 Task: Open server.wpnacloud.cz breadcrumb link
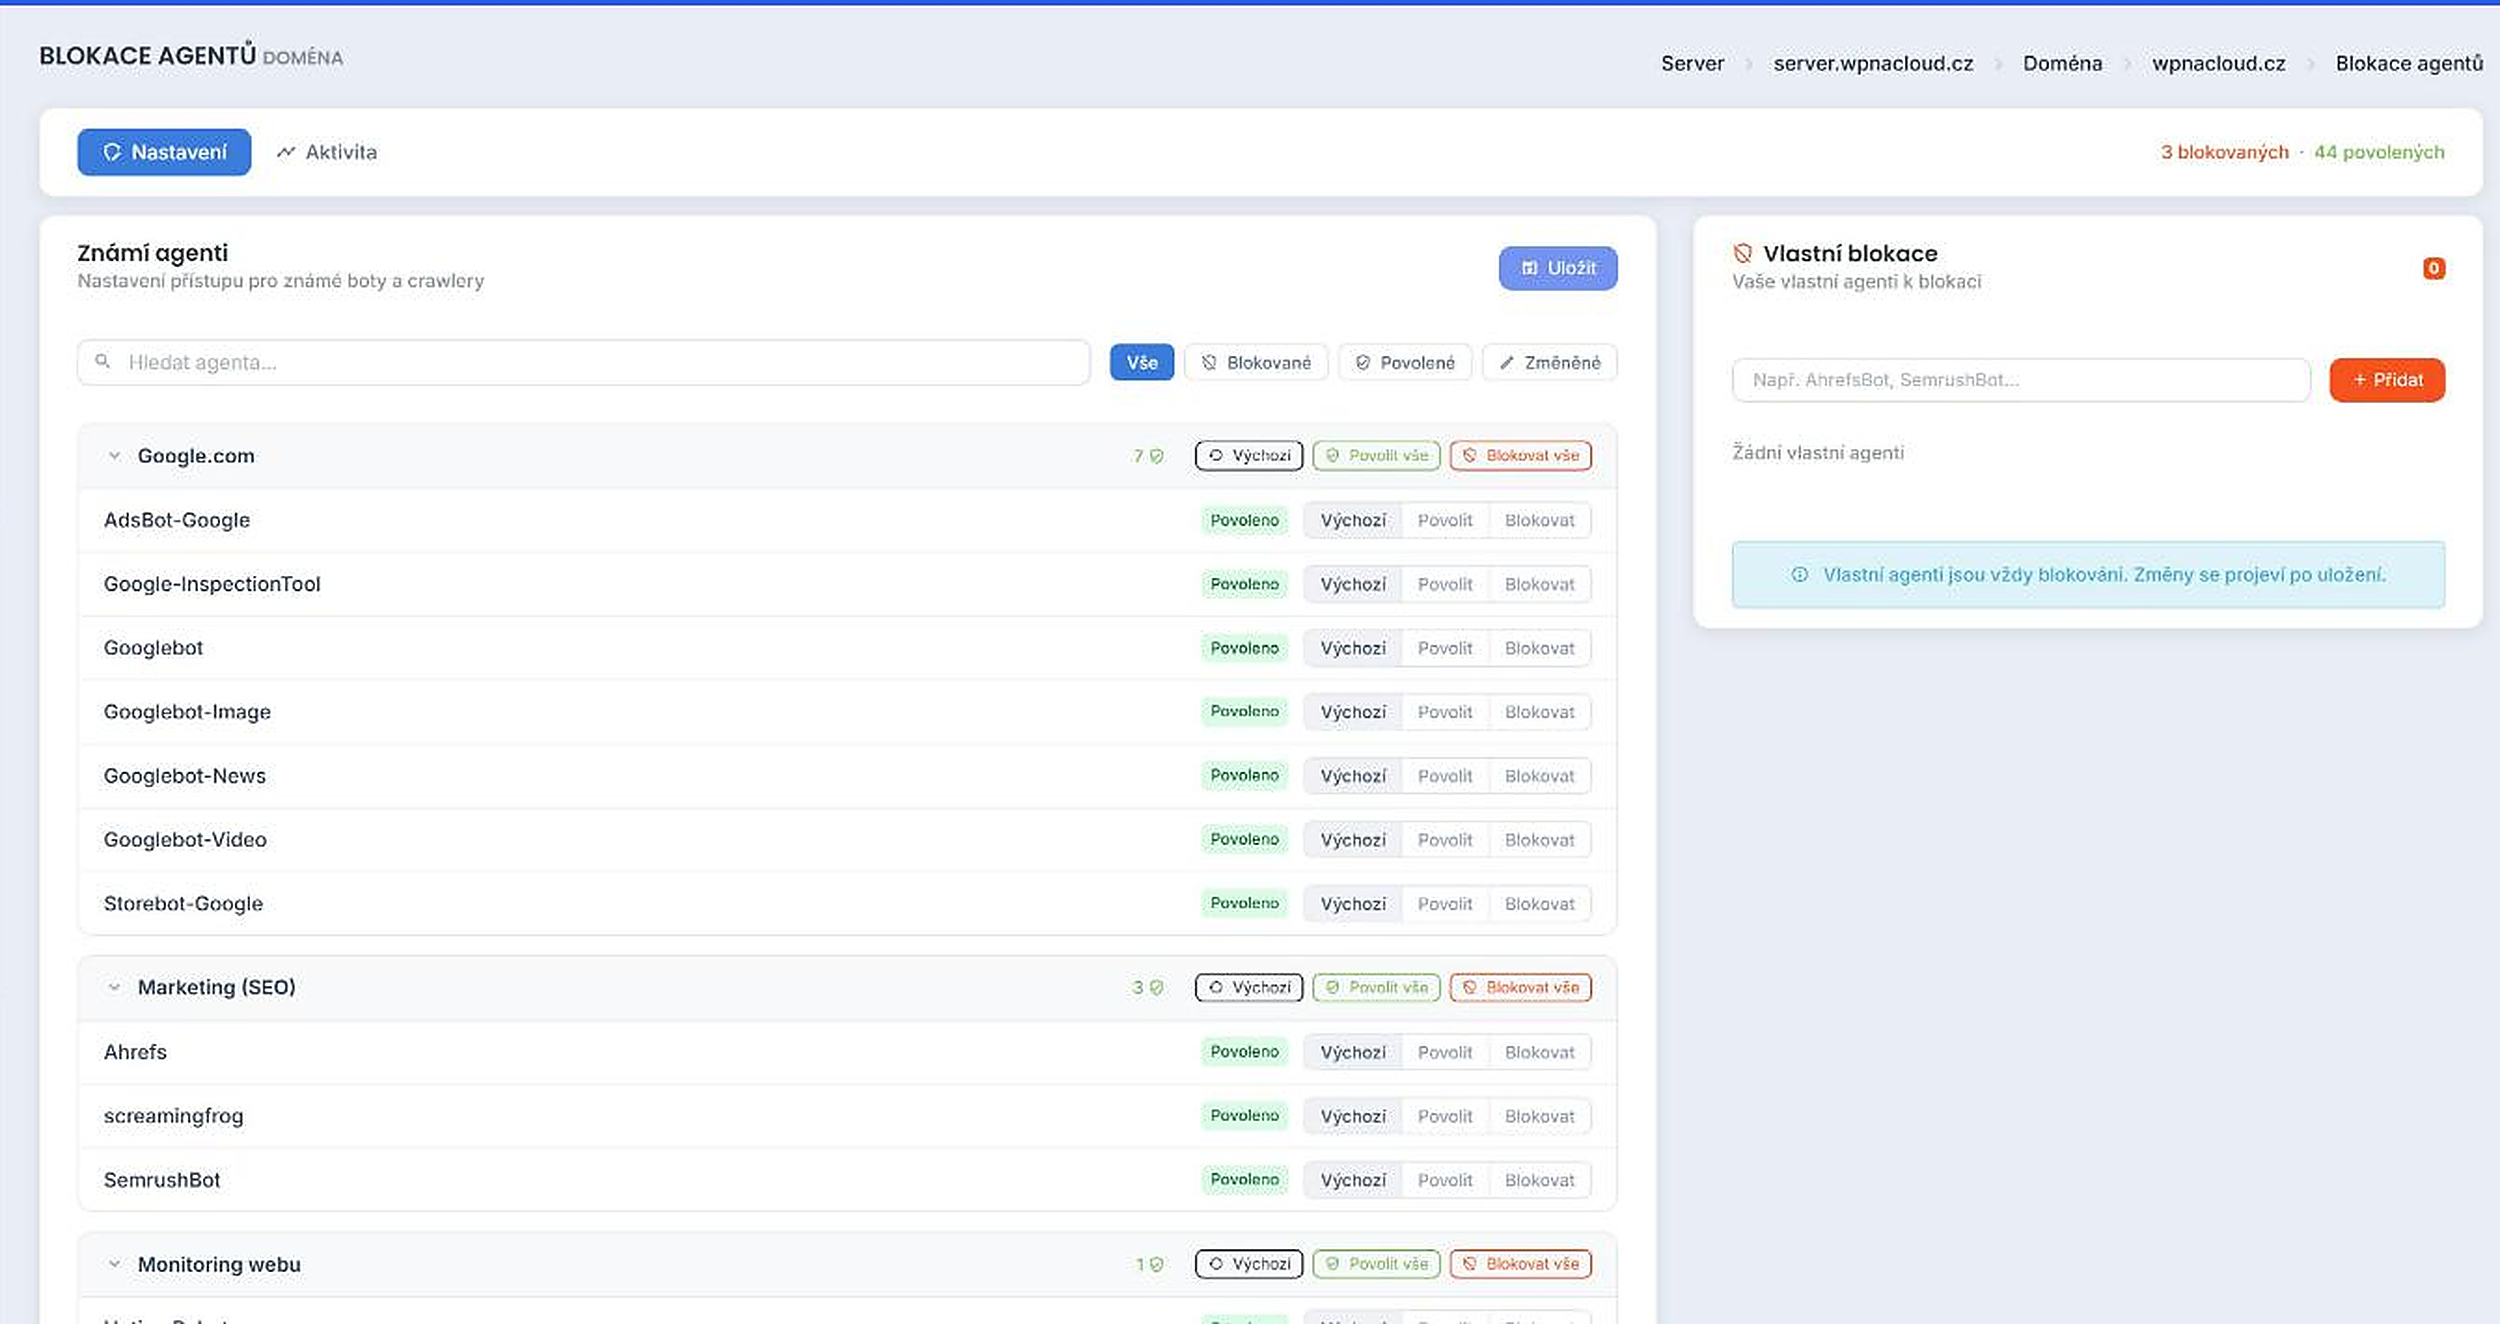(1873, 63)
